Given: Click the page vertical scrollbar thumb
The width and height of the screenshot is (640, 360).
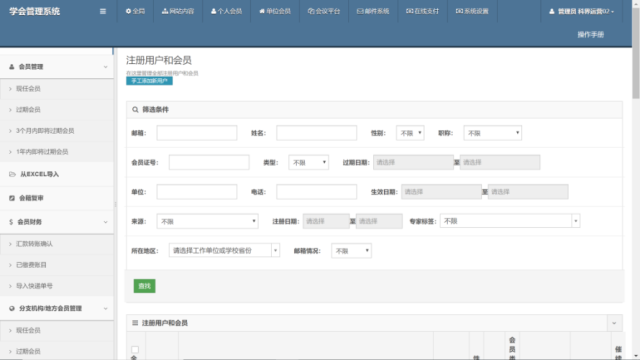Looking at the screenshot, I should [636, 53].
